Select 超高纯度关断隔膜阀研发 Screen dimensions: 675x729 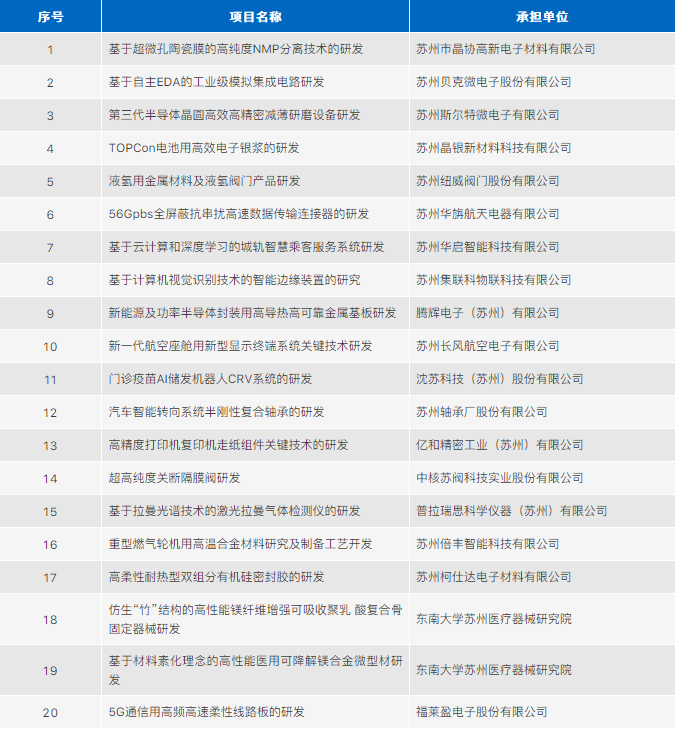(x=174, y=478)
